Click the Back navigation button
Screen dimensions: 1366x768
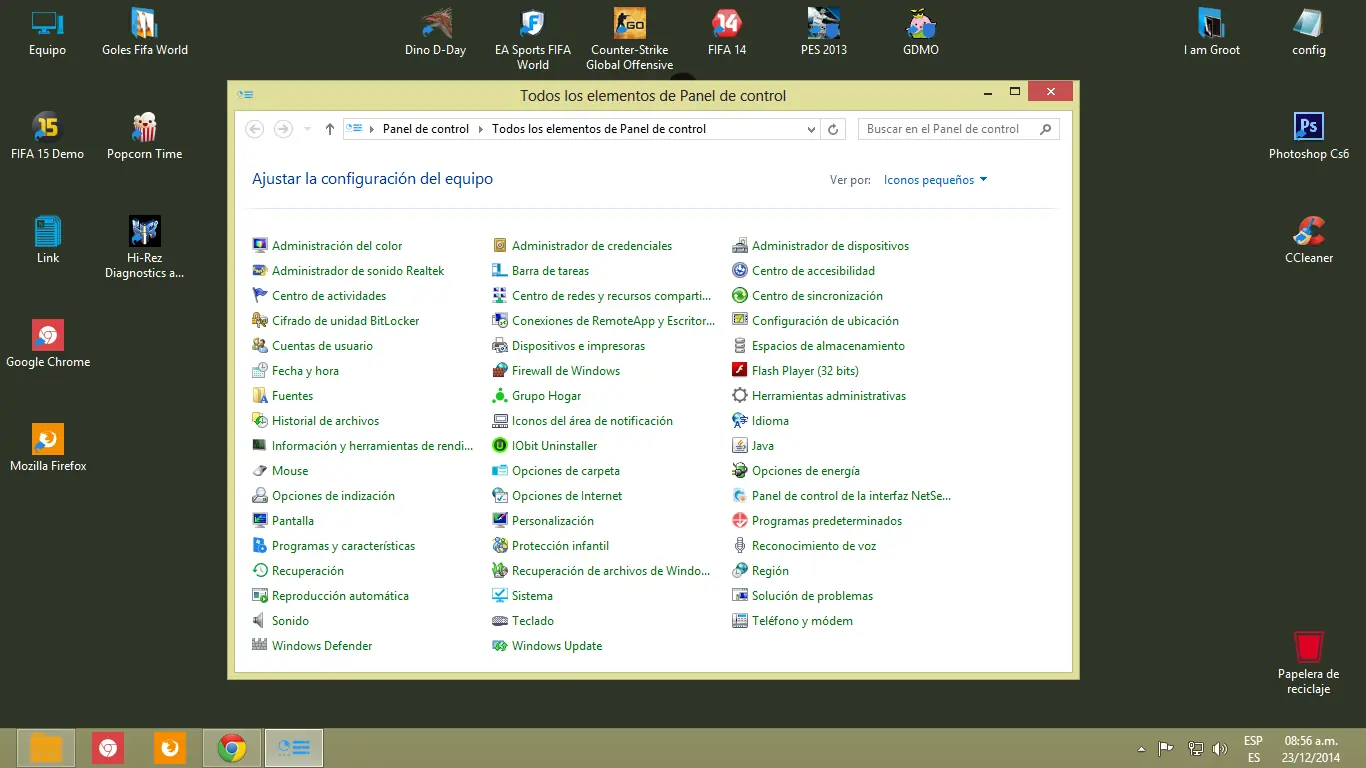pyautogui.click(x=254, y=129)
